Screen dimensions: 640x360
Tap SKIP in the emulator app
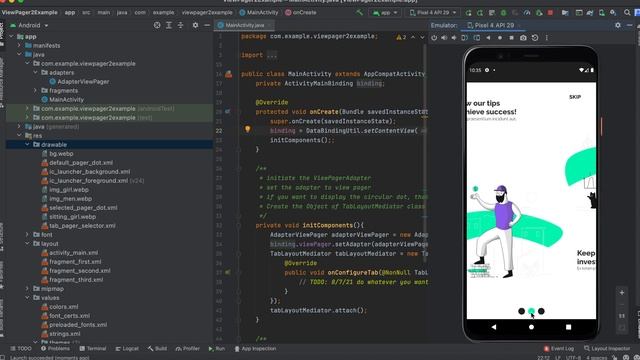[x=575, y=97]
